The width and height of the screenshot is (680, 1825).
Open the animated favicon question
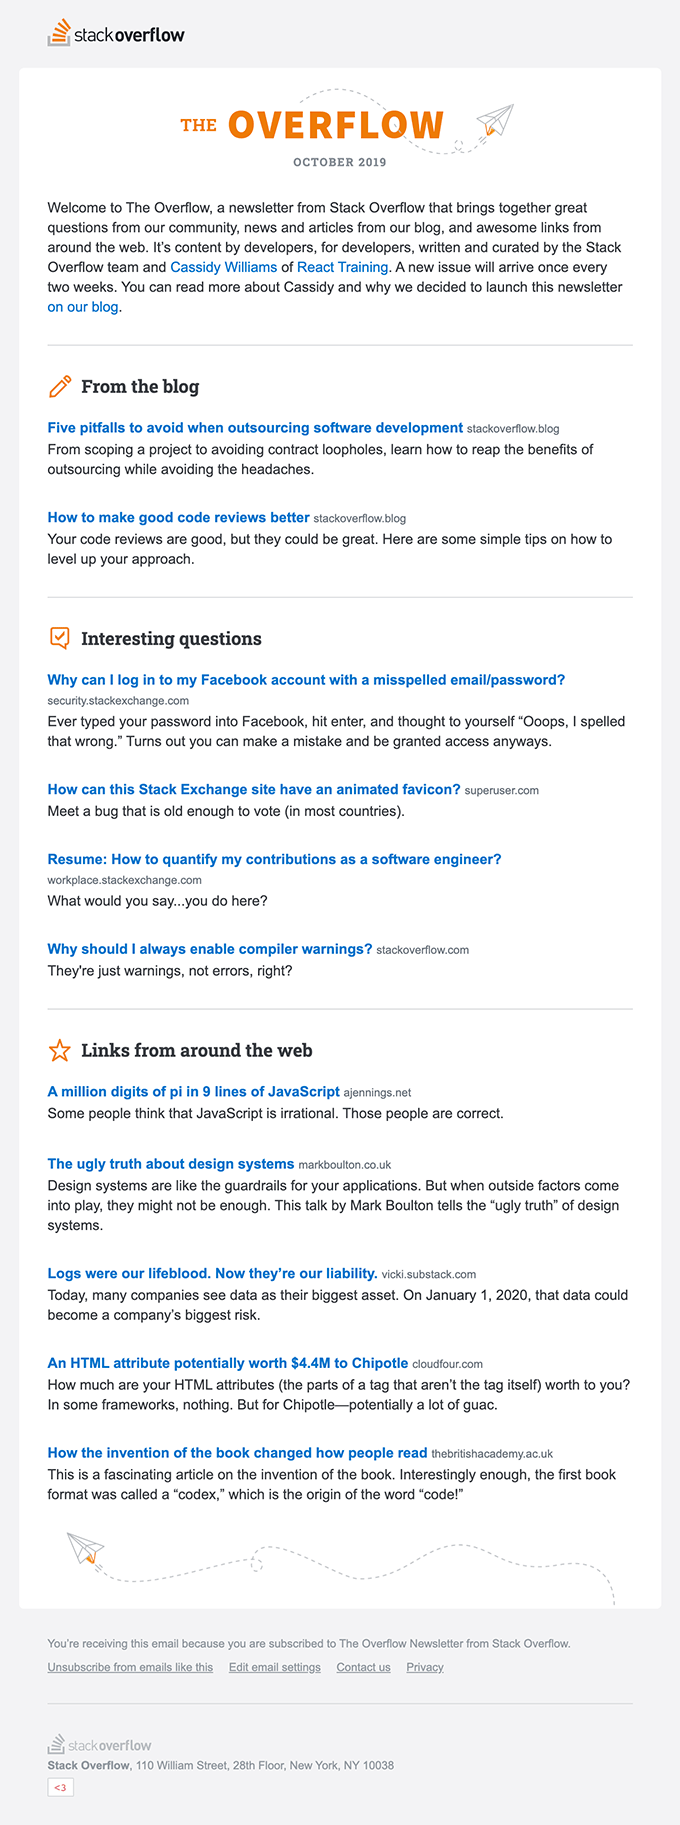click(254, 790)
